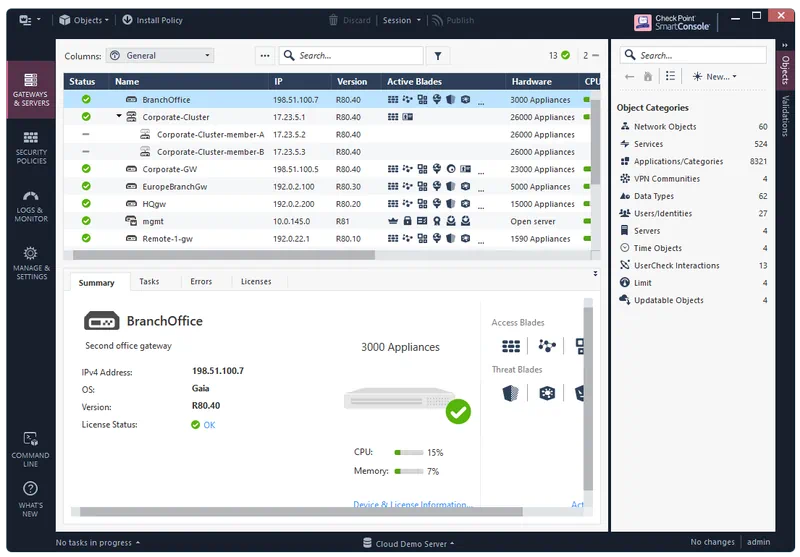Image resolution: width=800 pixels, height=557 pixels.
Task: Click the BranchOffice CPU usage bar
Action: pos(408,452)
